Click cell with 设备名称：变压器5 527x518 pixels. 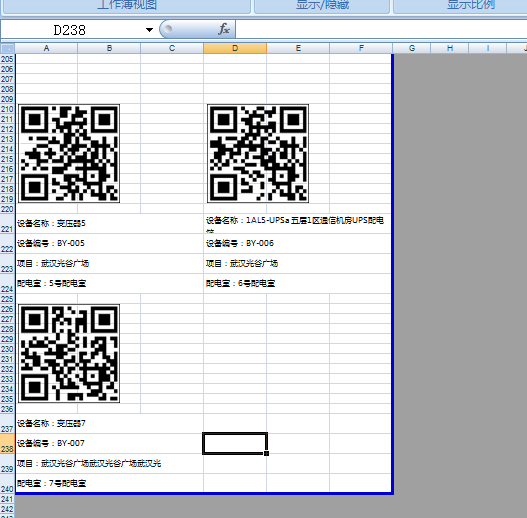pyautogui.click(x=109, y=224)
